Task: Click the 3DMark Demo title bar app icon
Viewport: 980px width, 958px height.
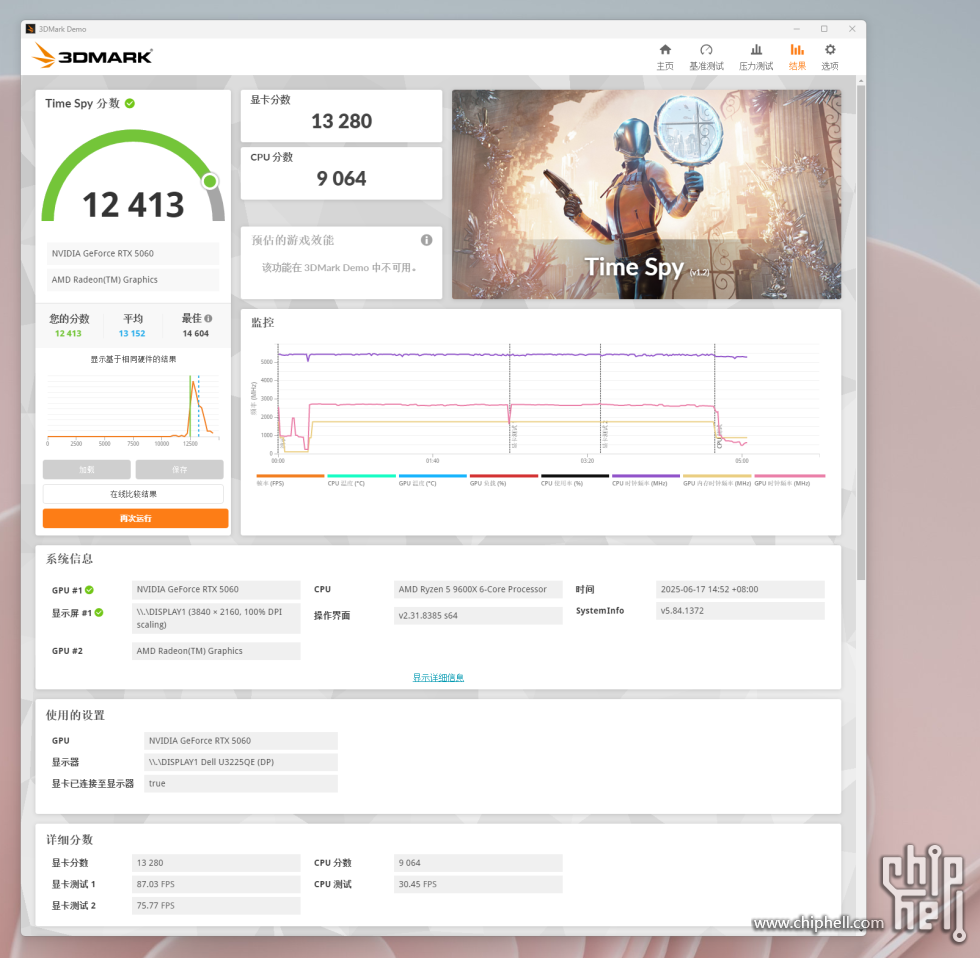Action: click(x=30, y=29)
